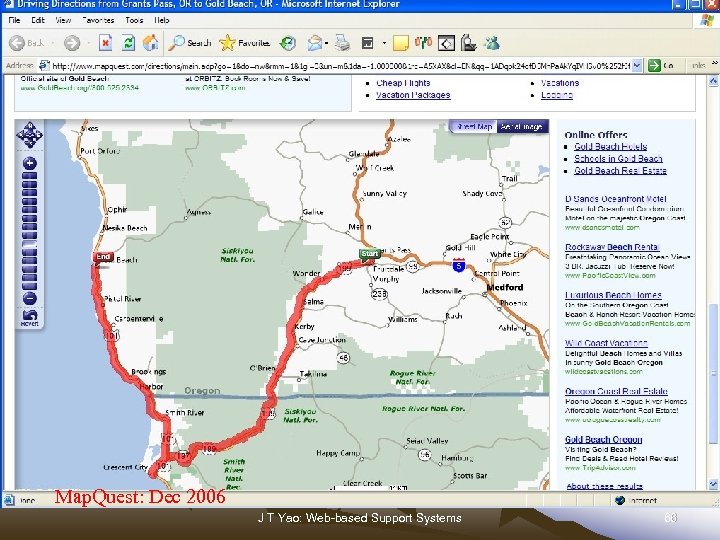Viewport: 720px width, 540px height.
Task: Open the Favorites menu
Action: coord(98,20)
